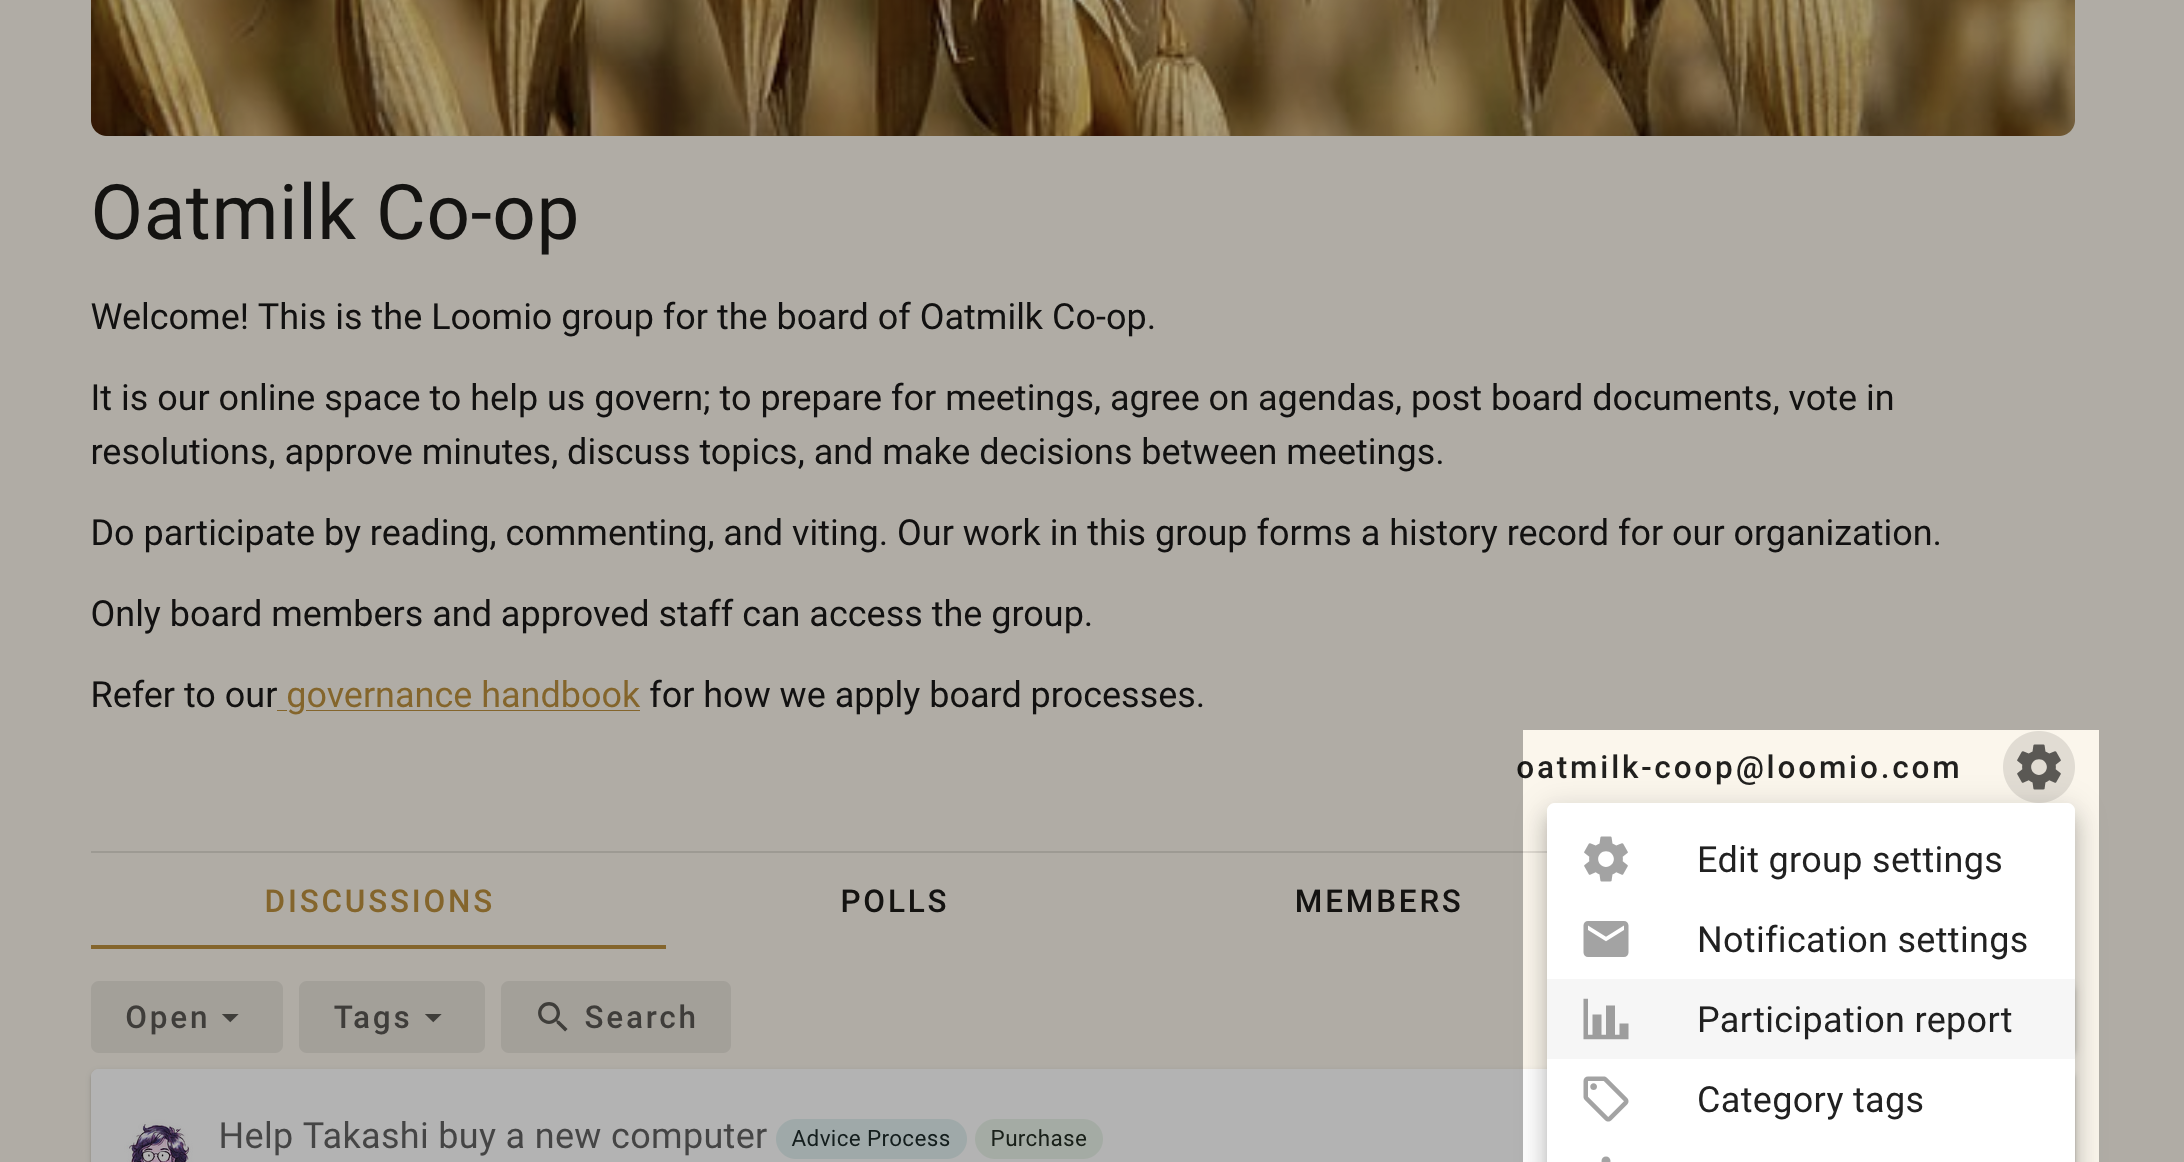Click the Purchase tag chip
Viewport: 2184px width, 1162px height.
(1038, 1139)
